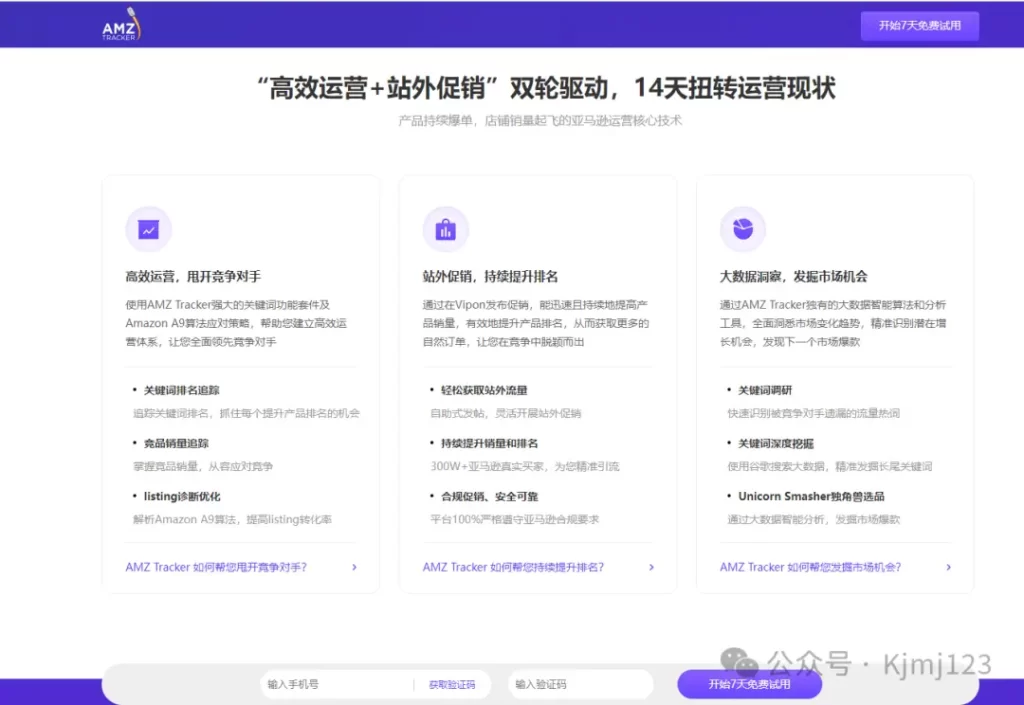Click top-right 开始7天免费试用 button

coord(920,25)
